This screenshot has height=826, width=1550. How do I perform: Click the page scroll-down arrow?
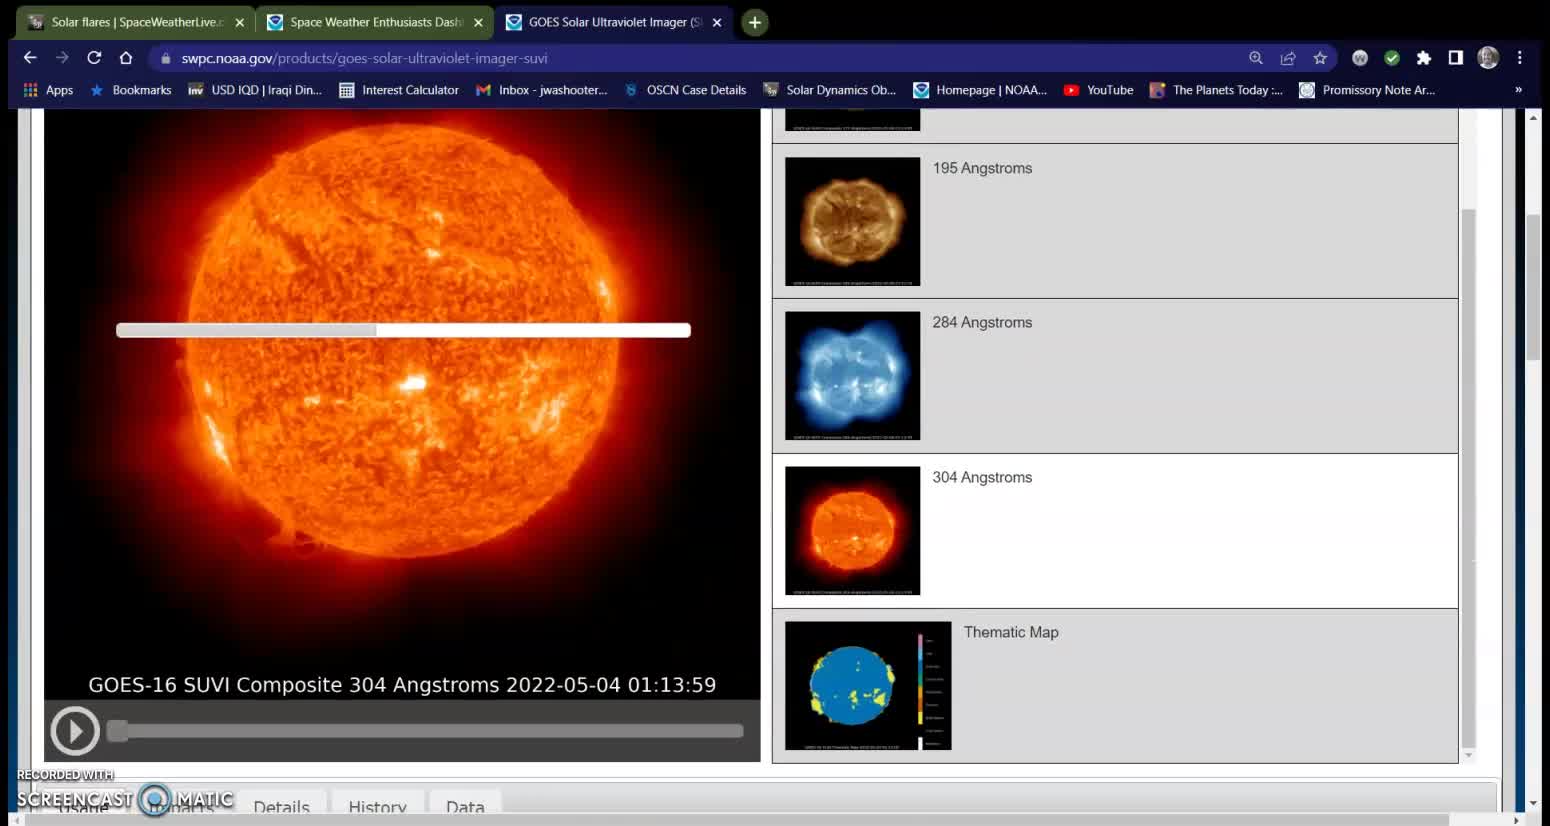click(1533, 803)
